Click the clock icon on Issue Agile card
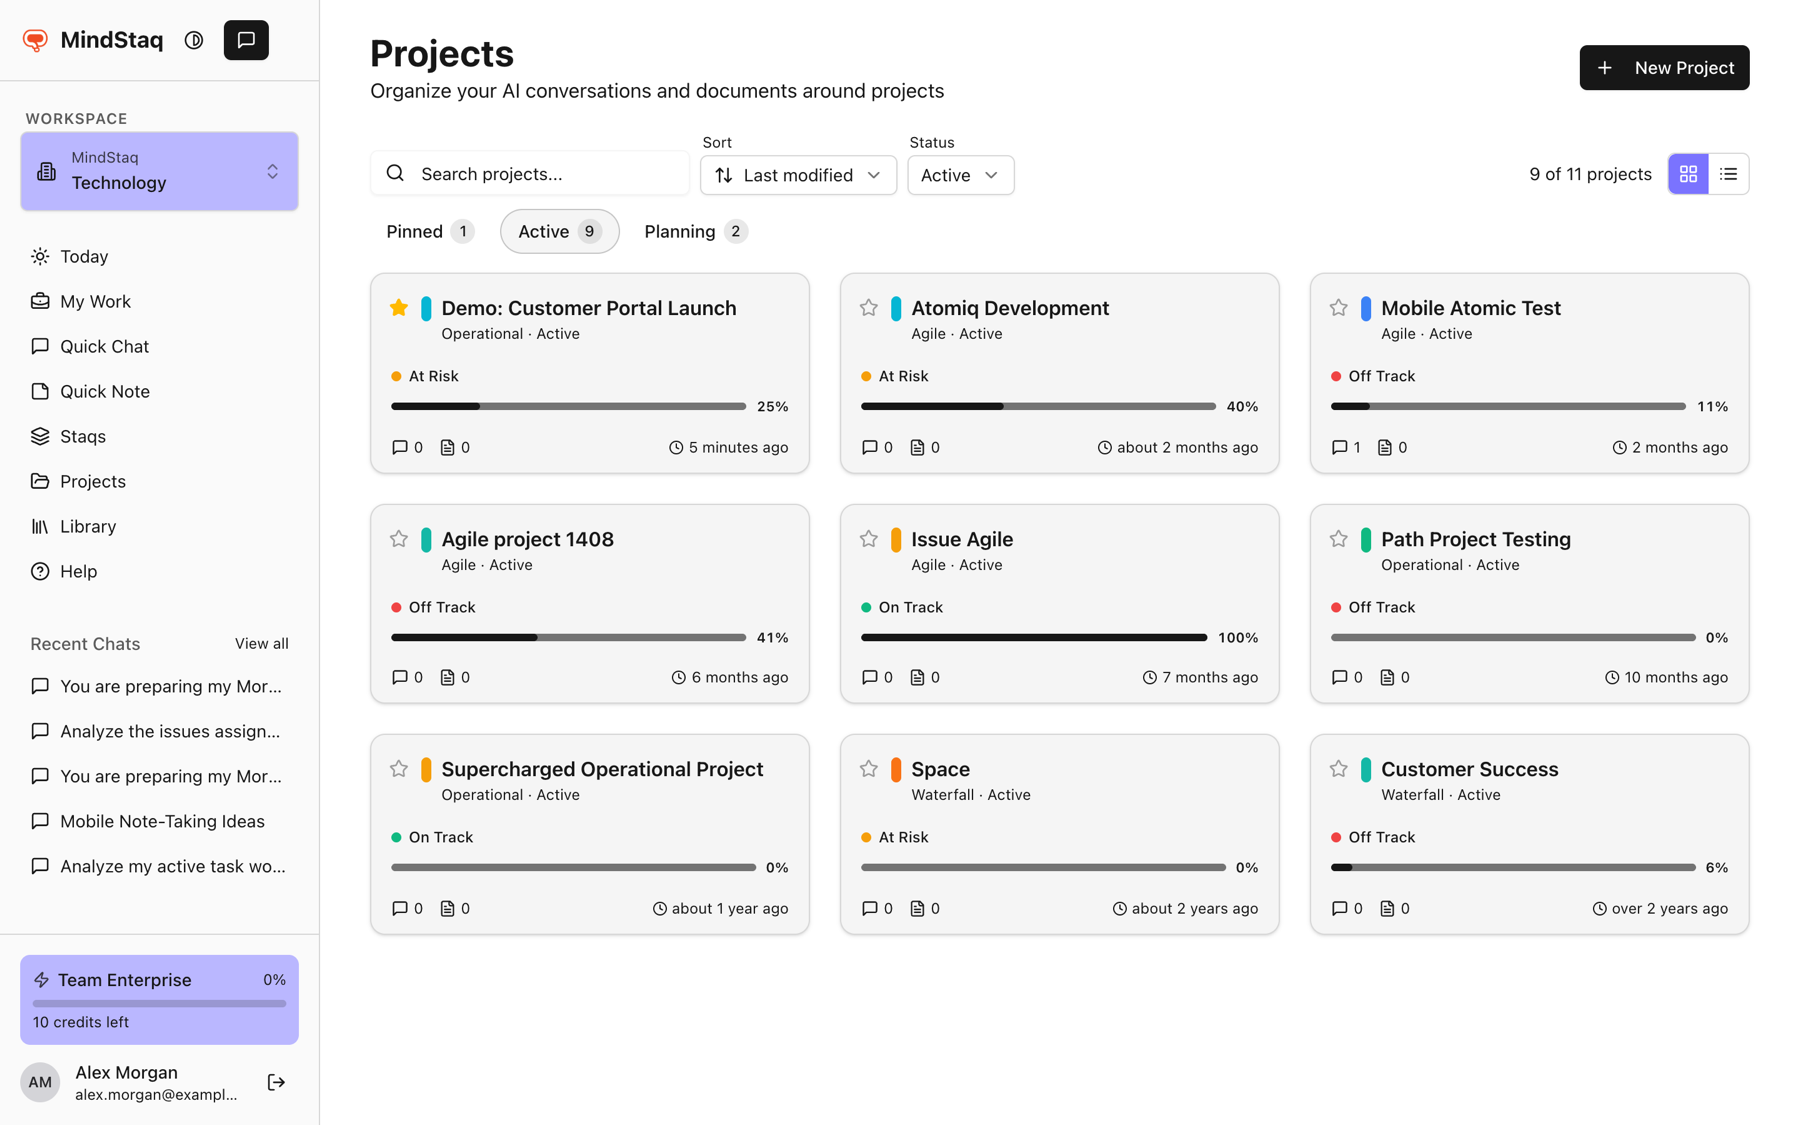 pyautogui.click(x=1149, y=677)
